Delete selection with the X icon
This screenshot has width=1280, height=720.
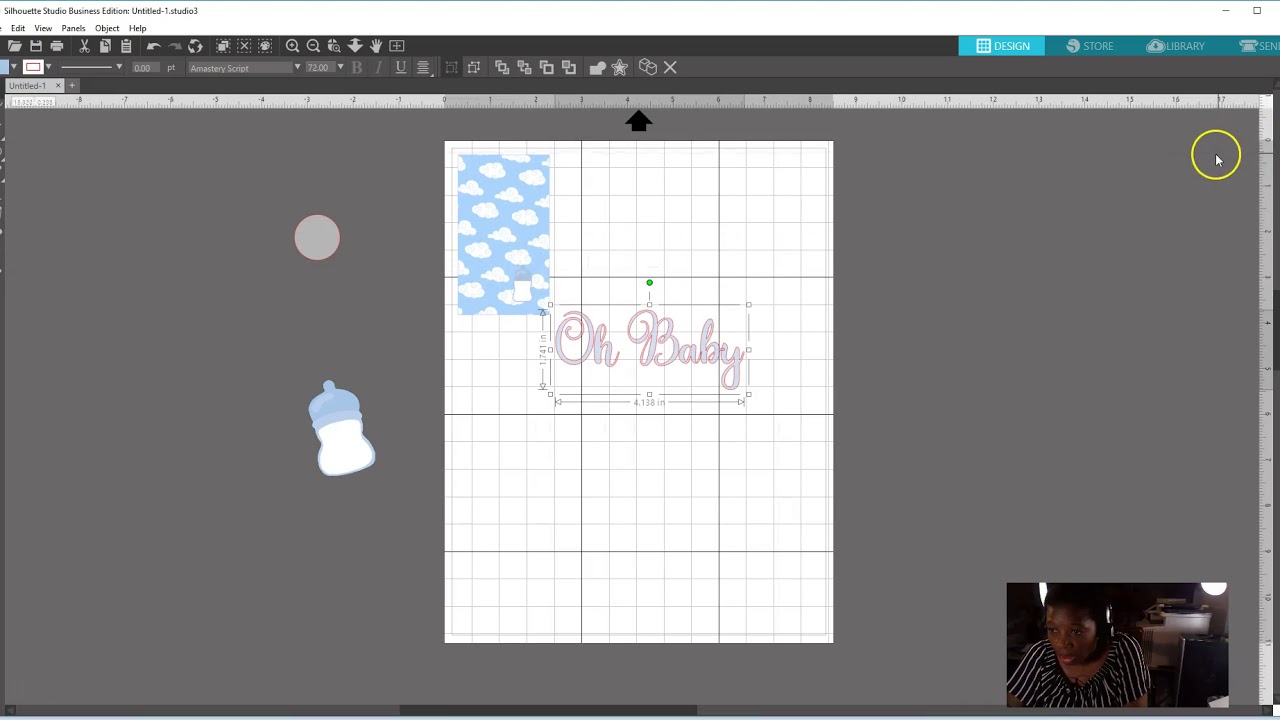click(670, 68)
